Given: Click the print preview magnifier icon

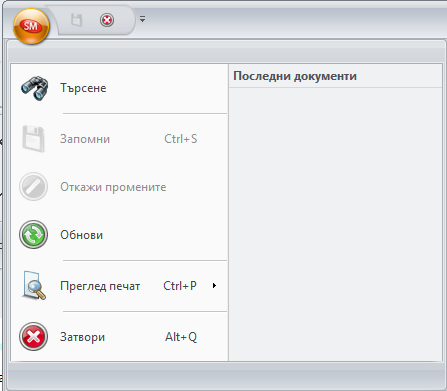Looking at the screenshot, I should pyautogui.click(x=33, y=286).
